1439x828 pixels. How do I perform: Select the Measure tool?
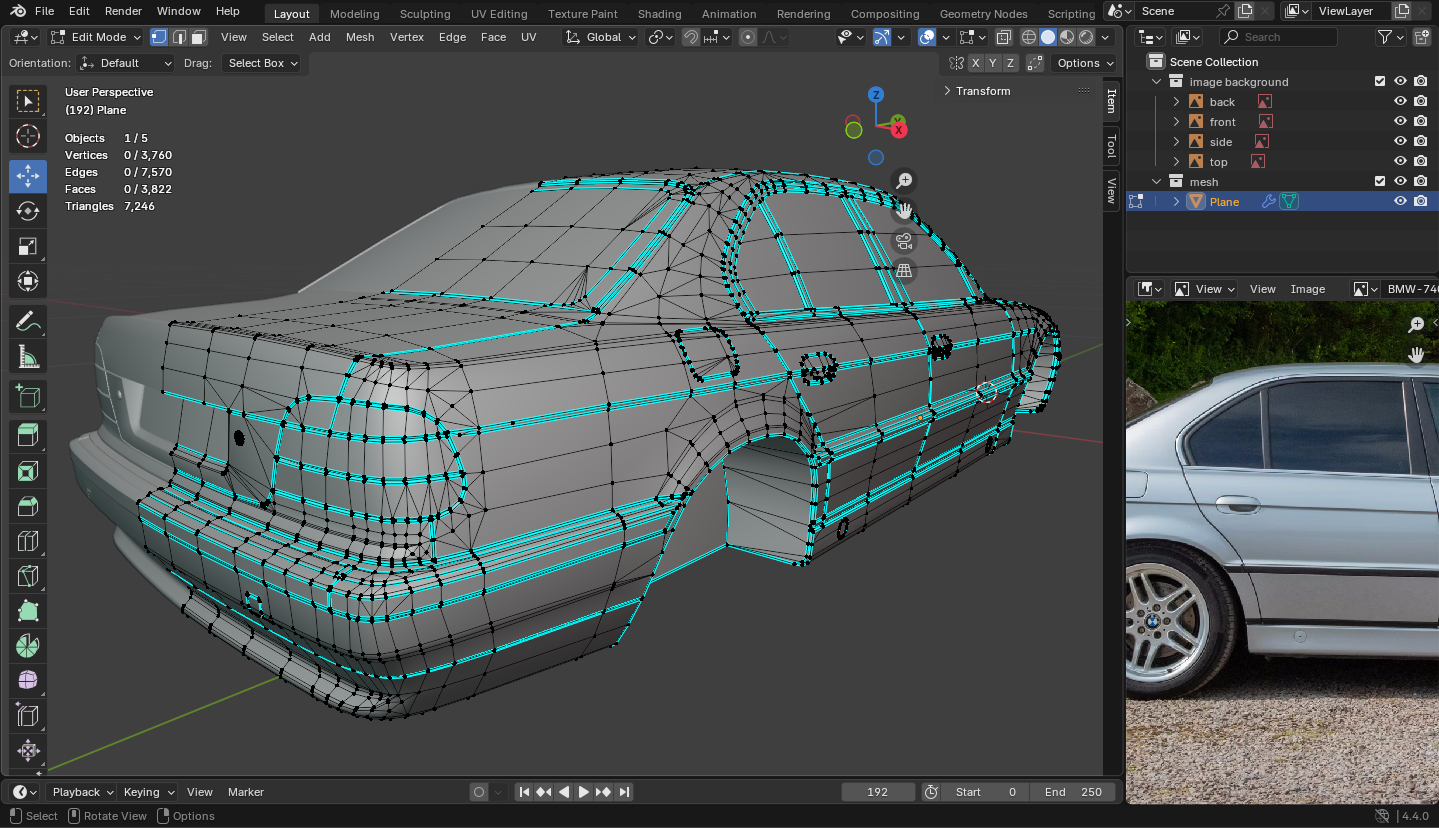(x=28, y=357)
